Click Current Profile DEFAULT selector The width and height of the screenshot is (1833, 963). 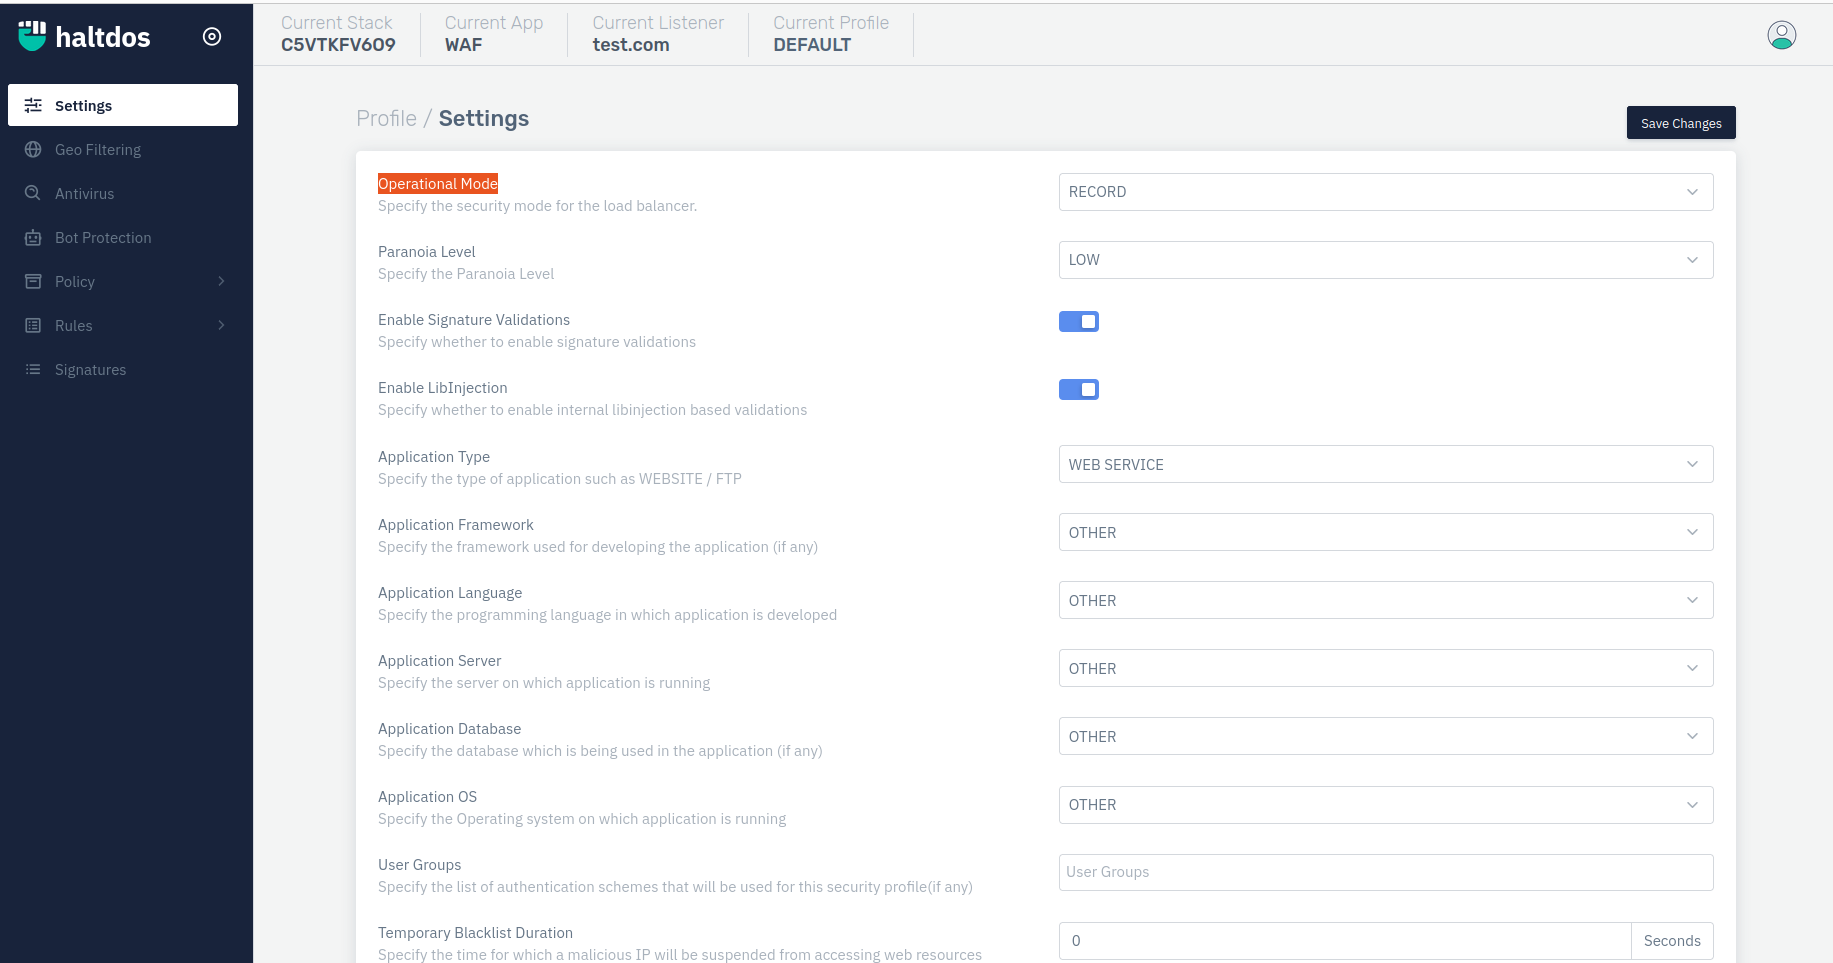tap(831, 34)
